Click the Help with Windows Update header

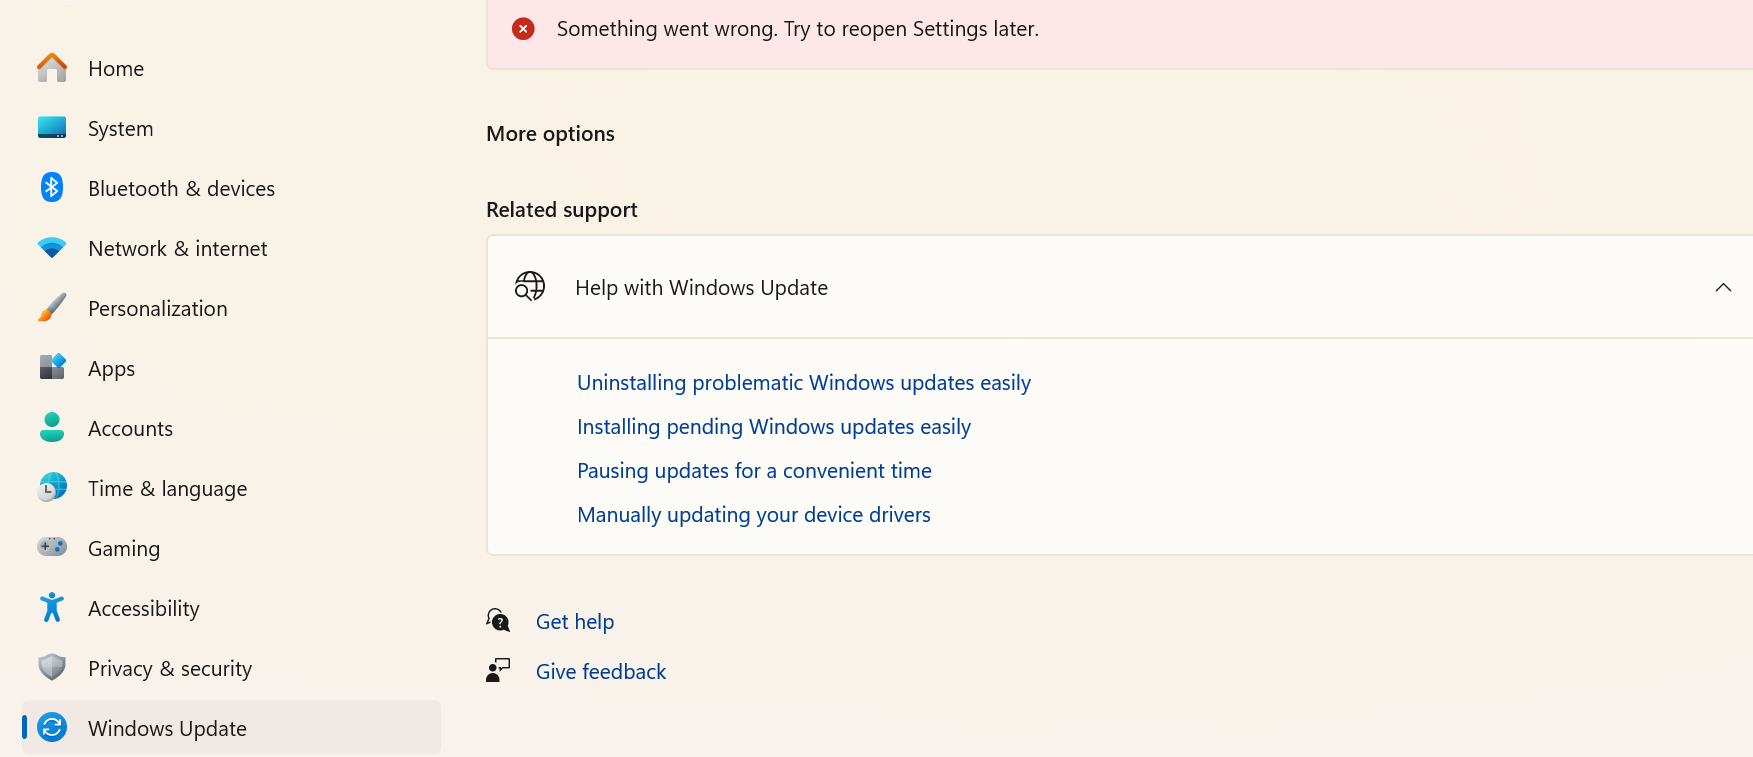[1120, 288]
